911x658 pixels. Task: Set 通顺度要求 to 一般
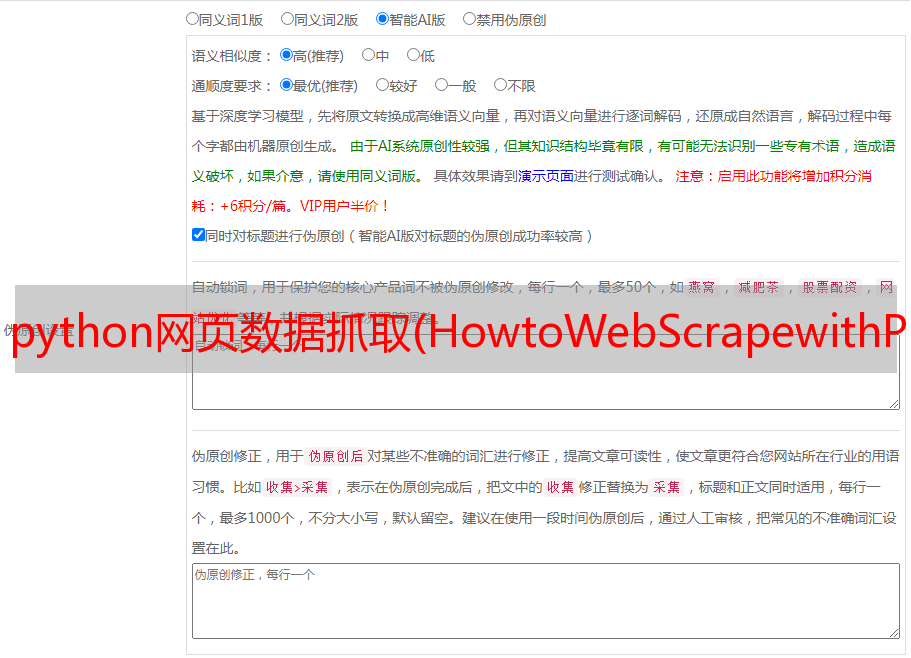[x=442, y=85]
